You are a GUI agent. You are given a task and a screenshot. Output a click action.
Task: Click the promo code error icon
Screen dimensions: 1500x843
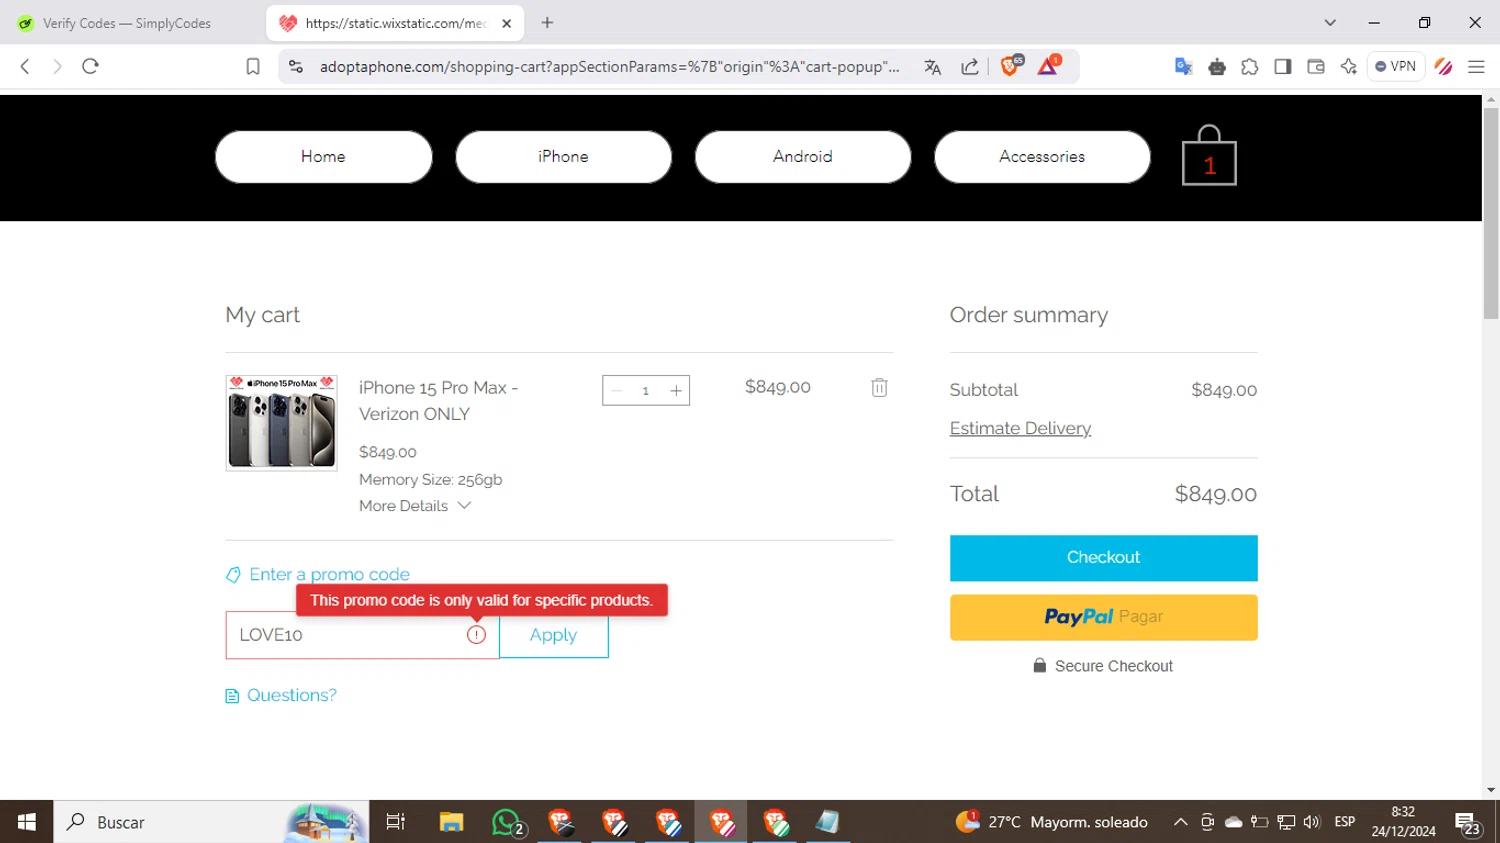click(476, 635)
